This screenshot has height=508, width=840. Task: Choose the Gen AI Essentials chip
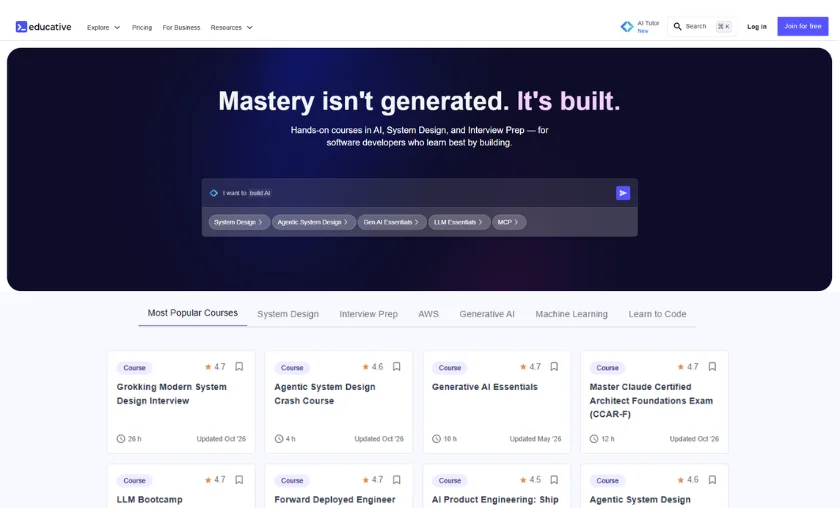click(x=392, y=222)
